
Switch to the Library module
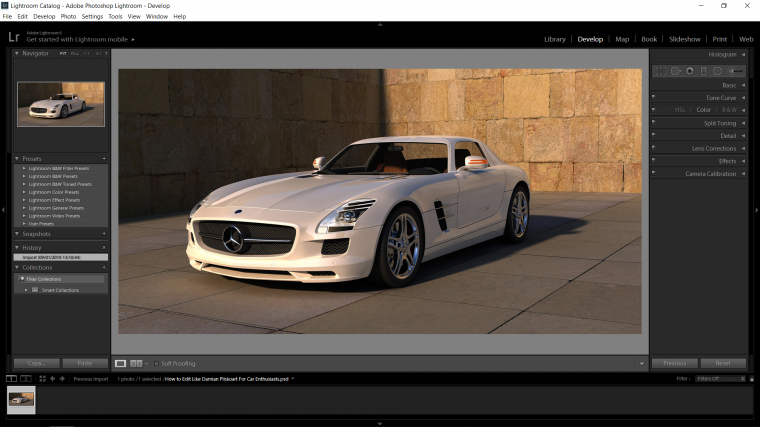[554, 39]
